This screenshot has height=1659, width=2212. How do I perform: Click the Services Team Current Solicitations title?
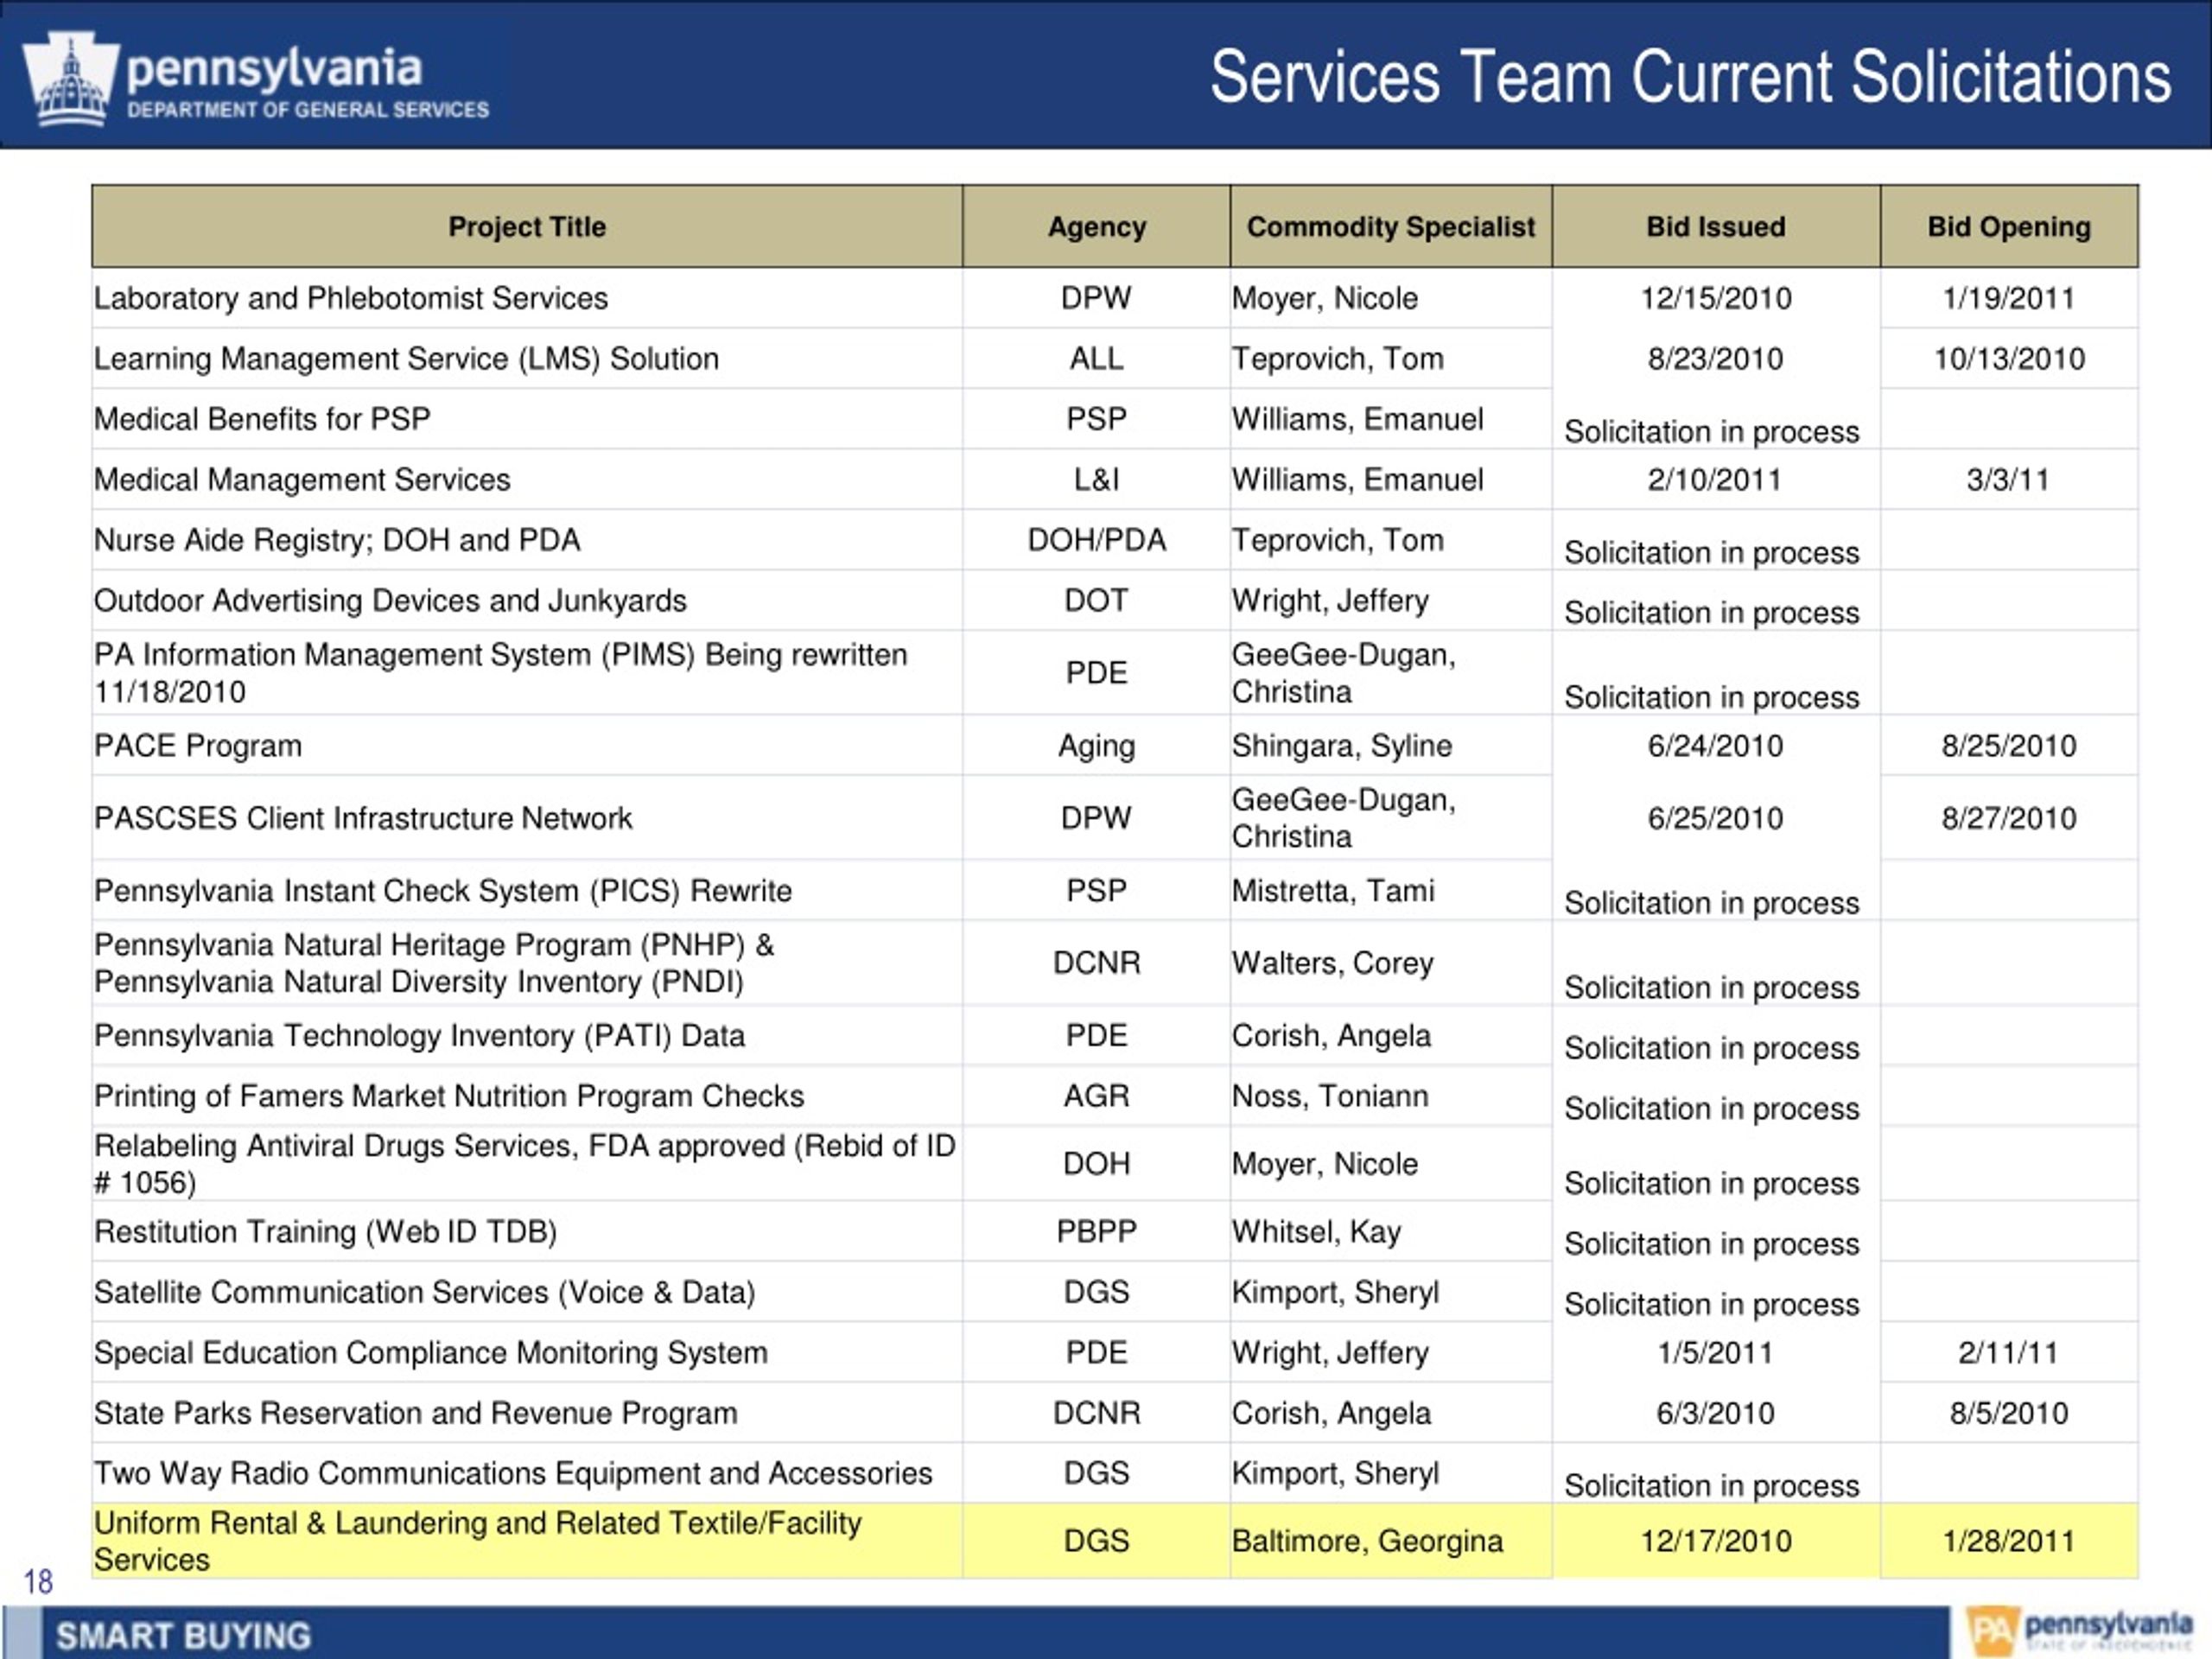(x=1690, y=77)
